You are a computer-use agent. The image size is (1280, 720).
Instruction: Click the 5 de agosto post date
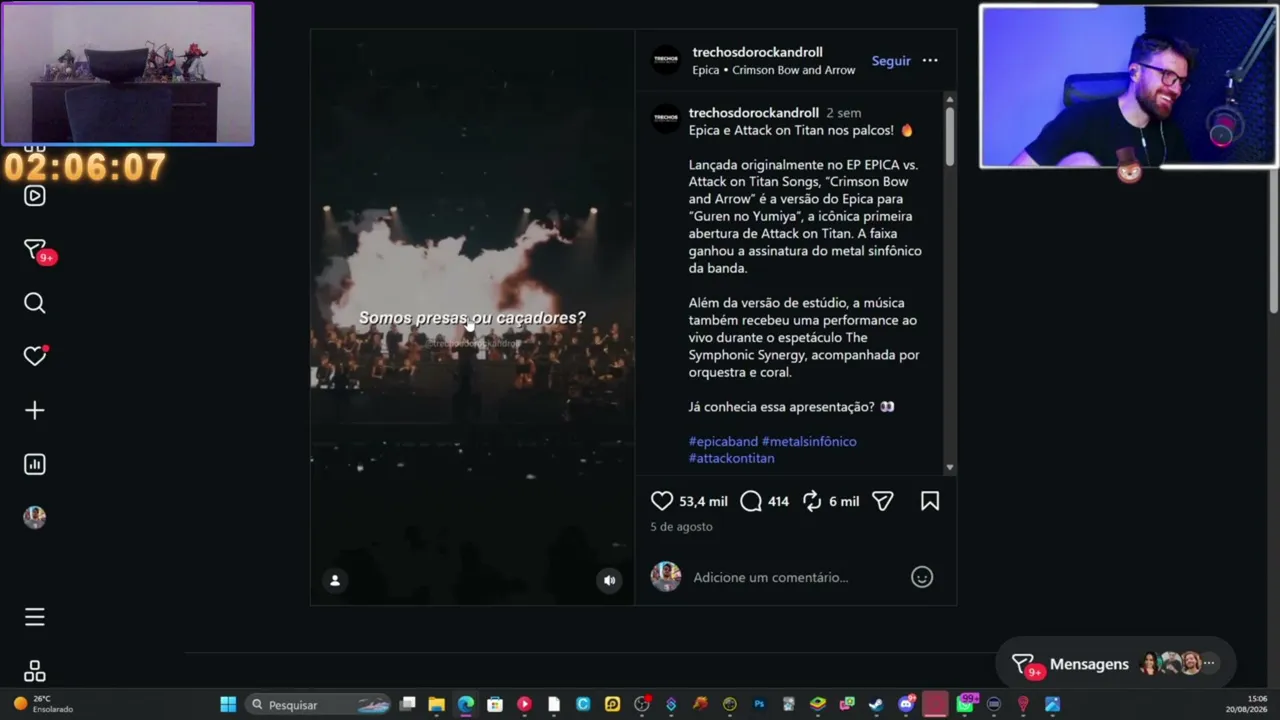[681, 526]
